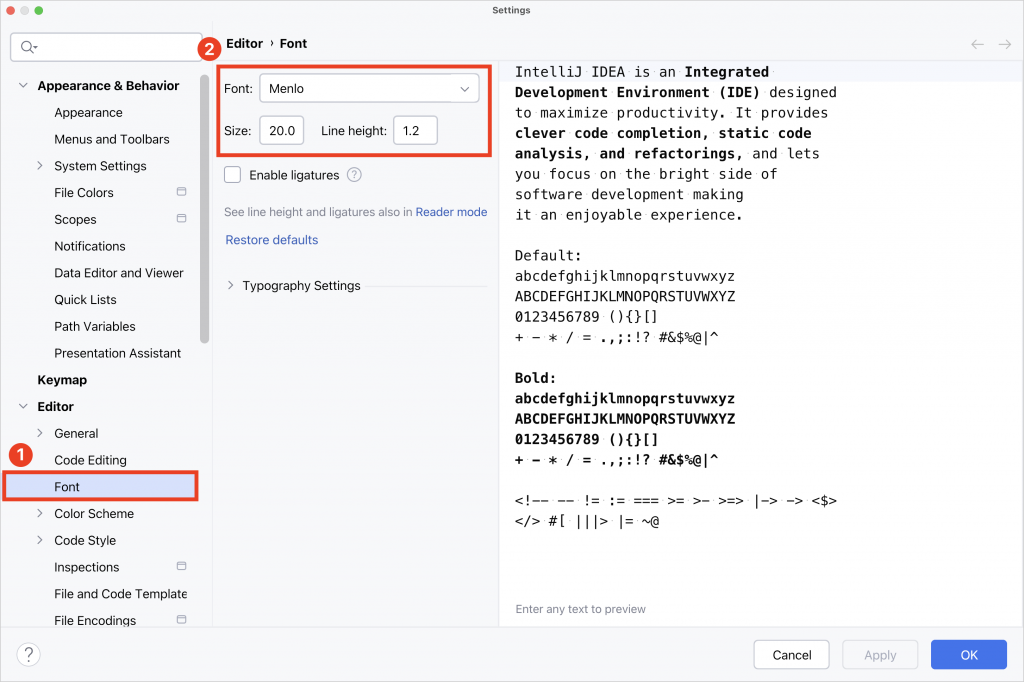1024x682 pixels.
Task: Select Notifications settings page
Action: click(x=89, y=246)
